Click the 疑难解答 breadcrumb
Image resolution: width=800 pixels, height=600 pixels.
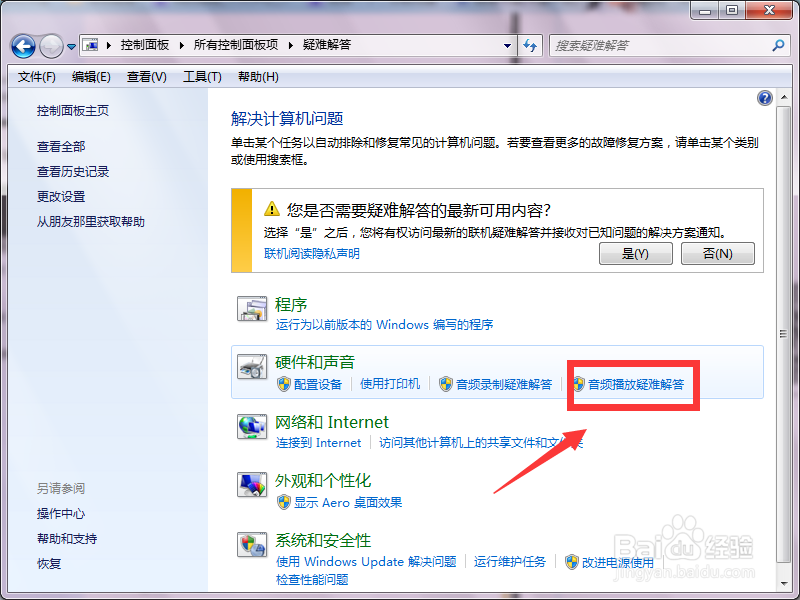(x=327, y=45)
